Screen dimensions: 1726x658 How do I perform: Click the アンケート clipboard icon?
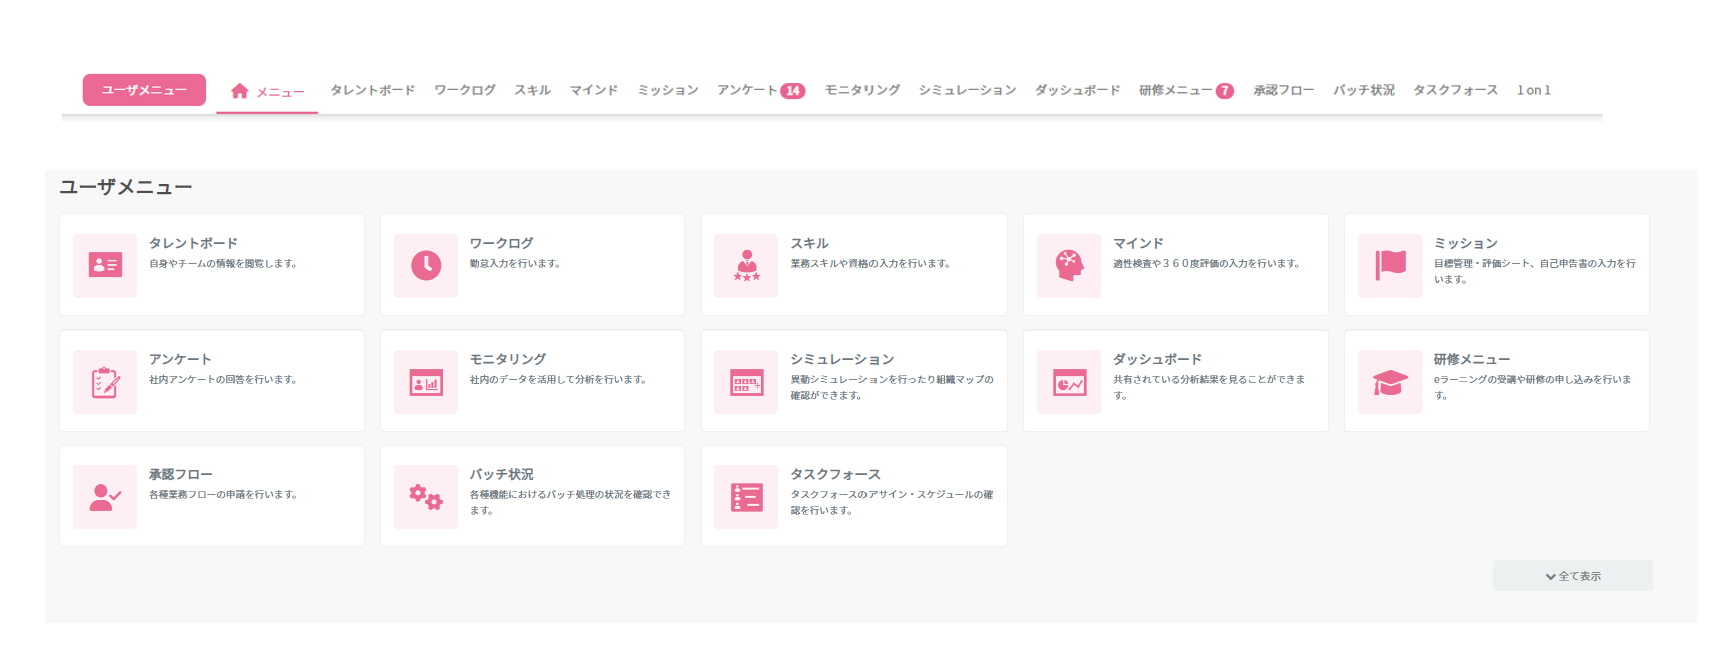pyautogui.click(x=105, y=382)
